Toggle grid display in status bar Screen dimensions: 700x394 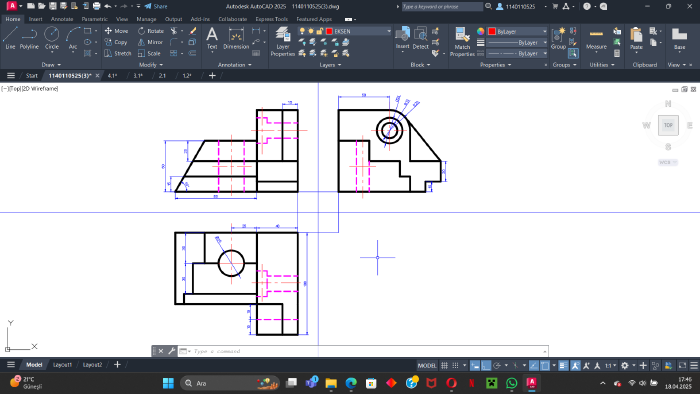click(x=444, y=365)
